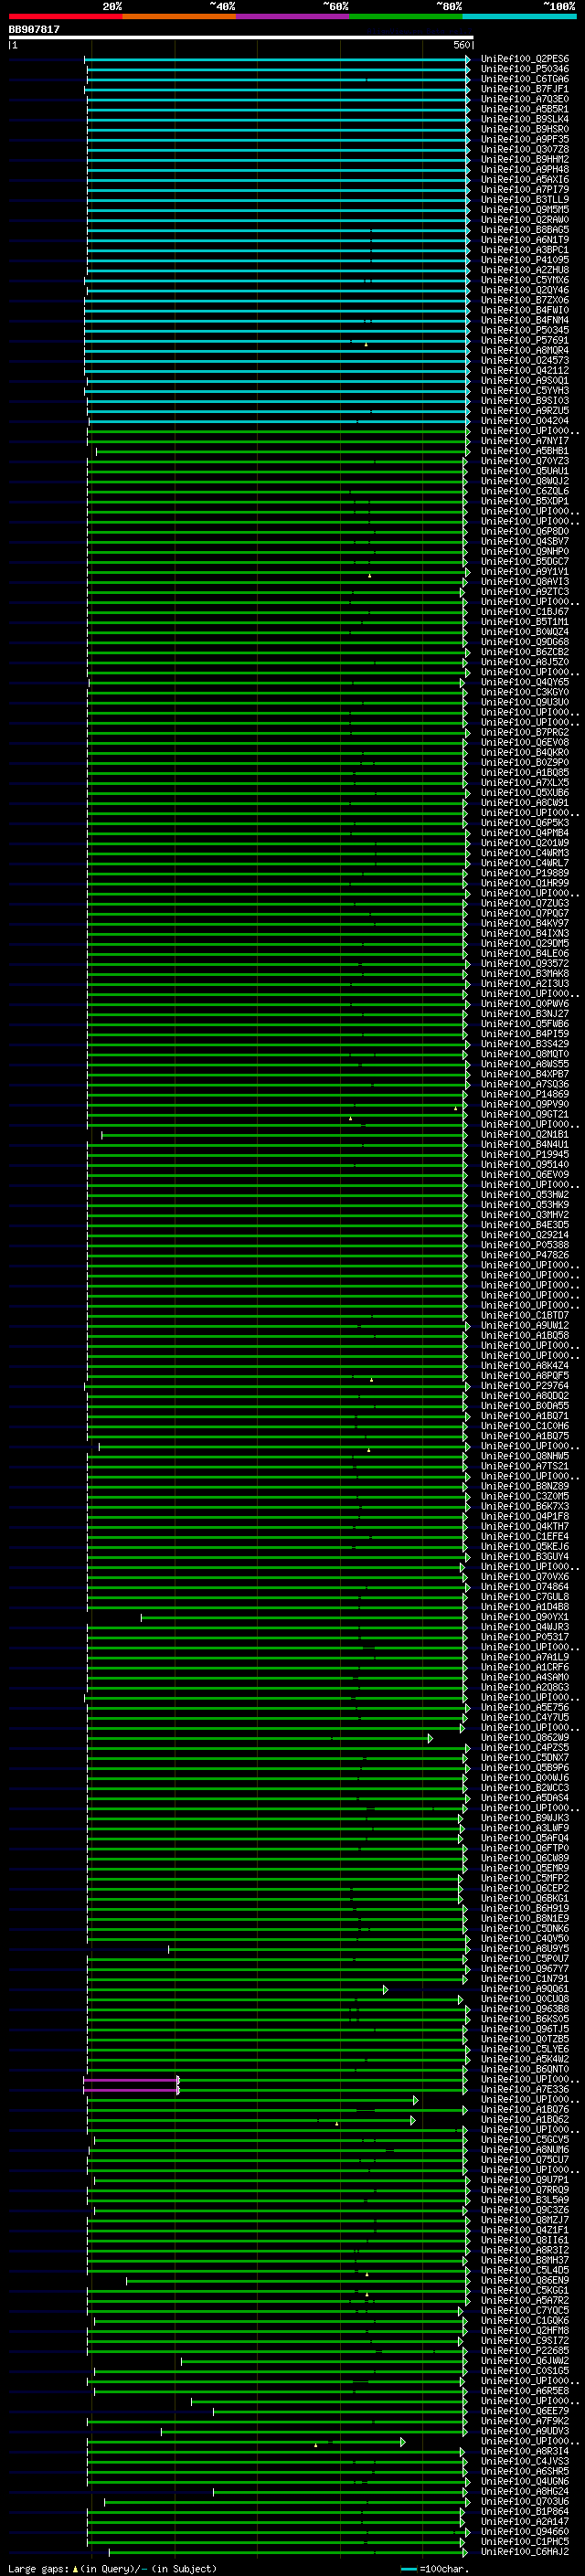Select the UniRef100_Q307Z8 label

(x=524, y=149)
